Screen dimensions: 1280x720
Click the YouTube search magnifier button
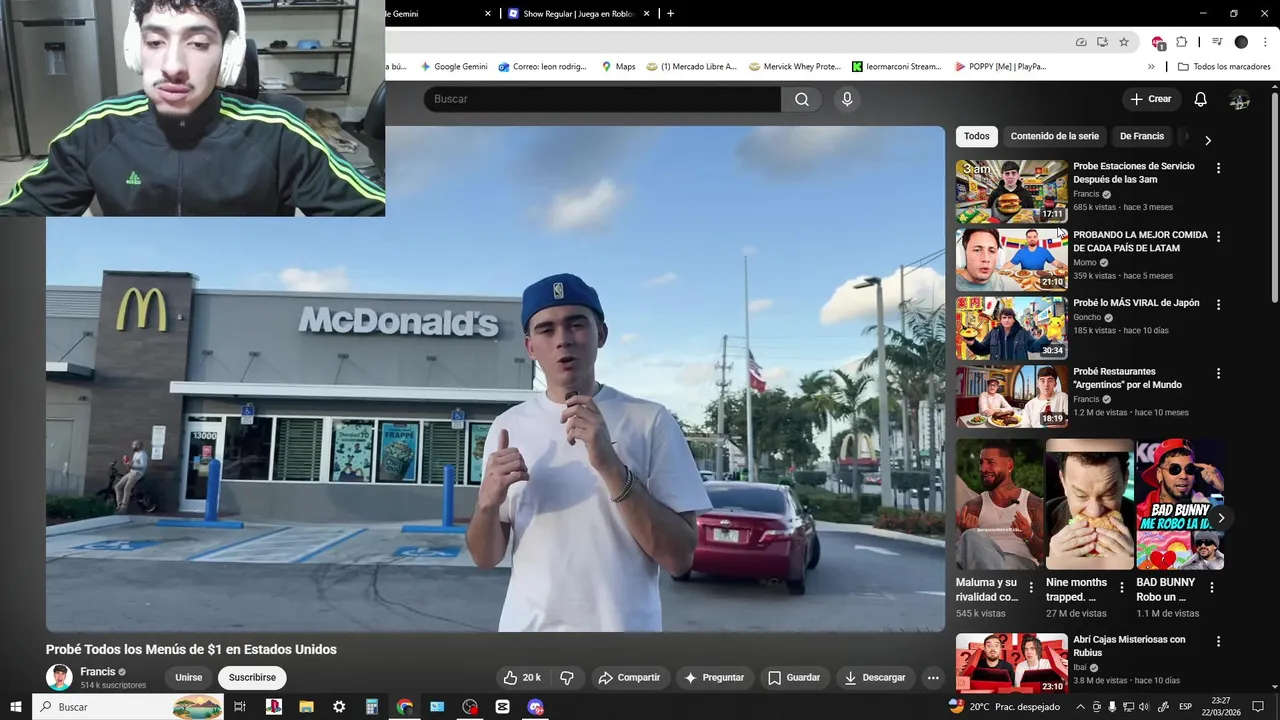(x=802, y=99)
